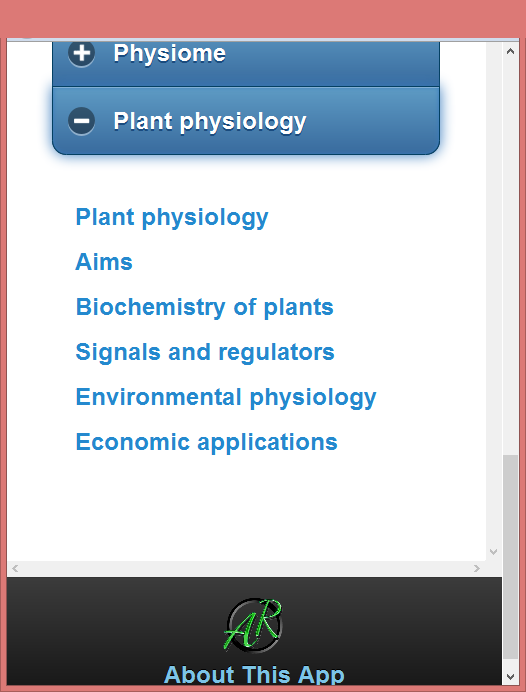The height and width of the screenshot is (692, 526).
Task: Click the outer vertical scrollbar thumb
Action: [x=511, y=557]
